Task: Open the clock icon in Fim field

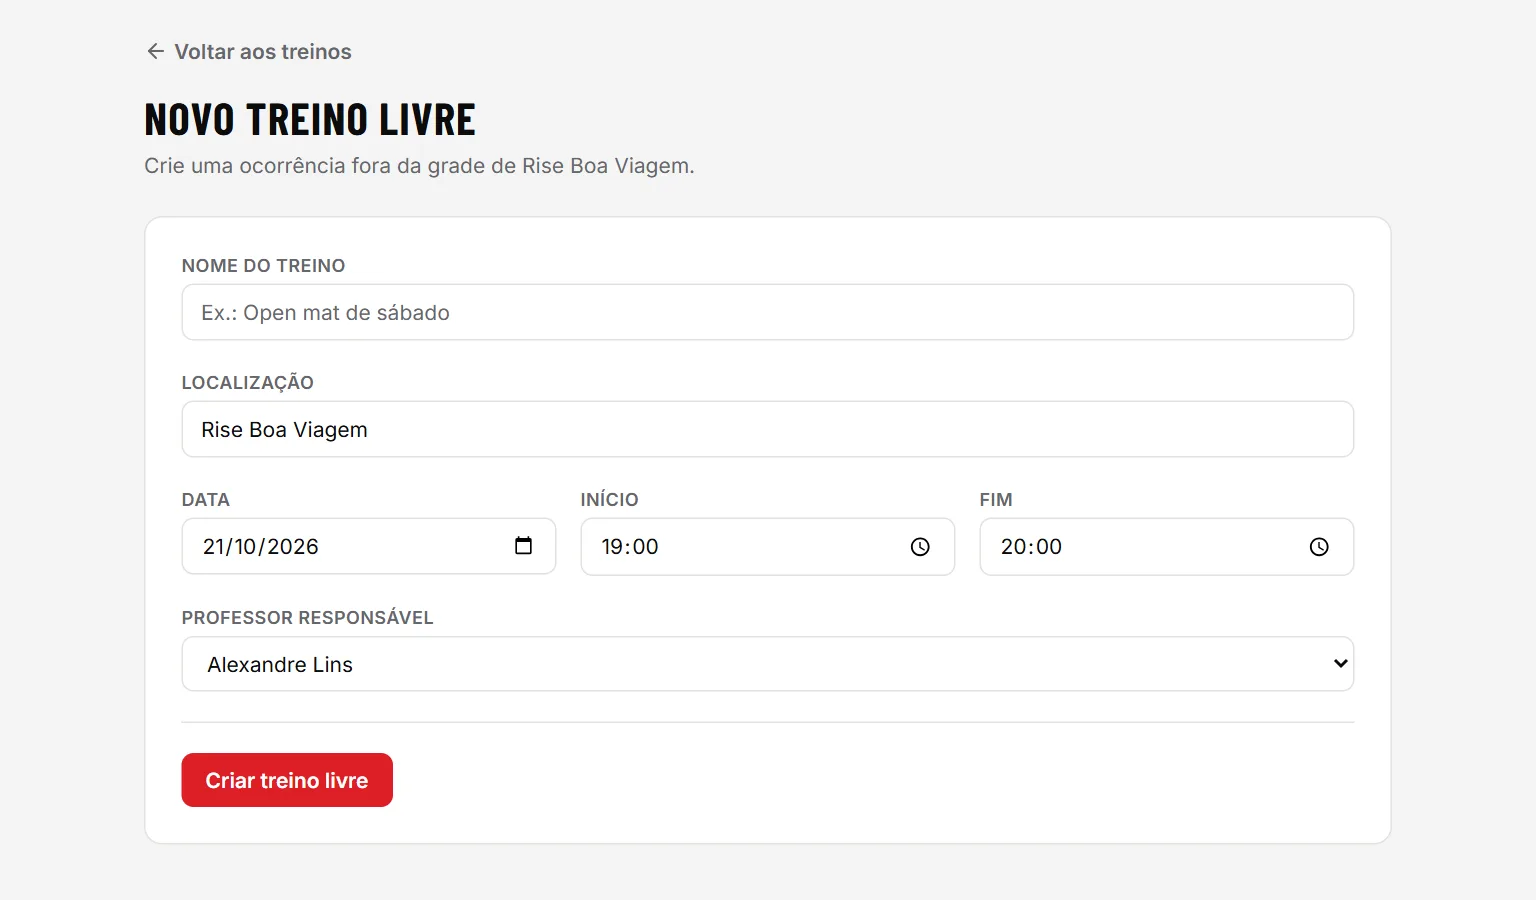Action: tap(1319, 547)
